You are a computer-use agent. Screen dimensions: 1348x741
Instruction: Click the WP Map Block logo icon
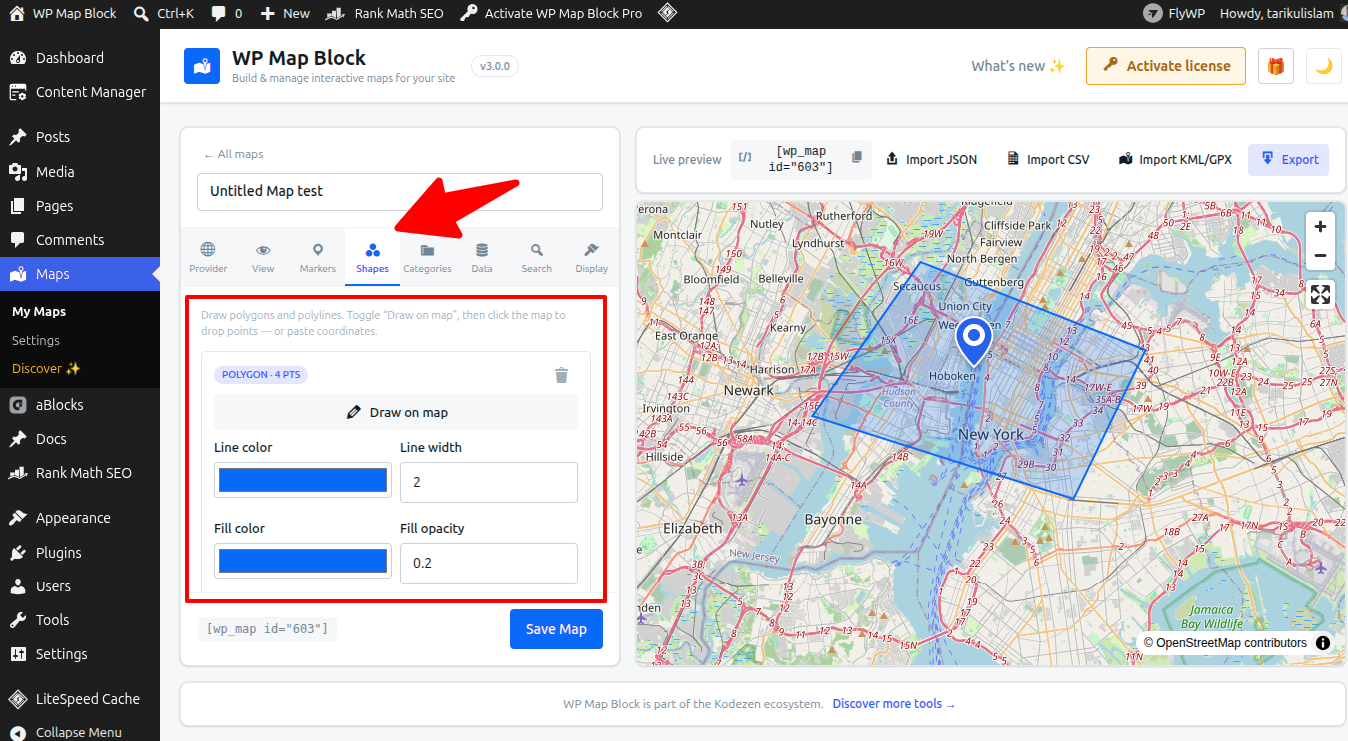[x=202, y=66]
